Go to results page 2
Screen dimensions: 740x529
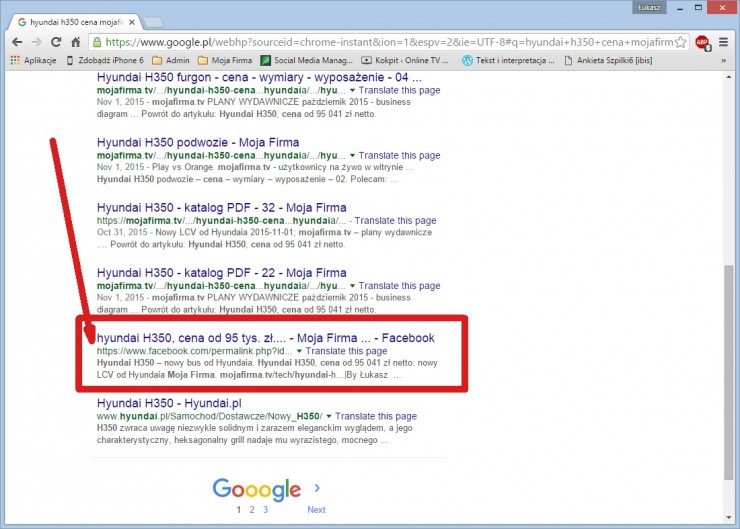(252, 510)
